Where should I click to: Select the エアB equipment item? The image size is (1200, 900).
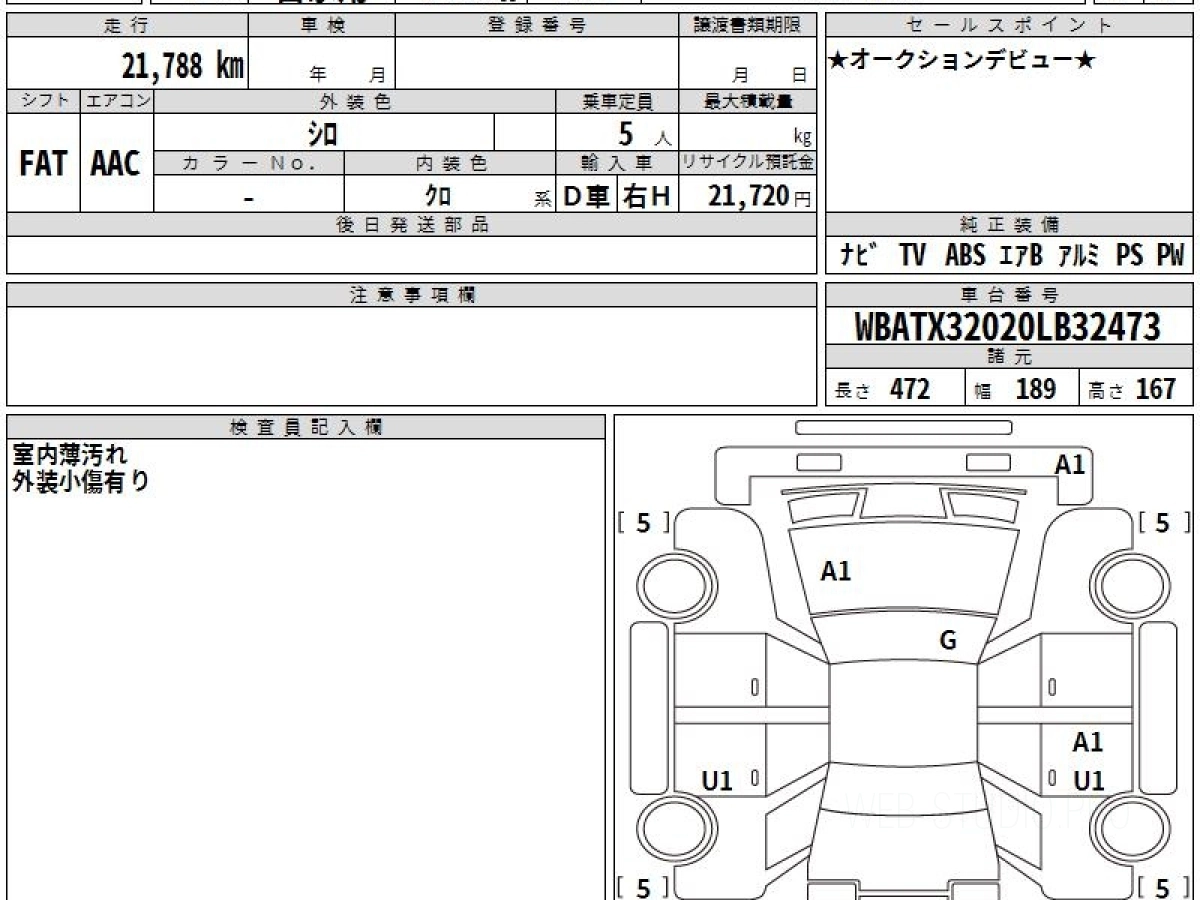point(1020,255)
